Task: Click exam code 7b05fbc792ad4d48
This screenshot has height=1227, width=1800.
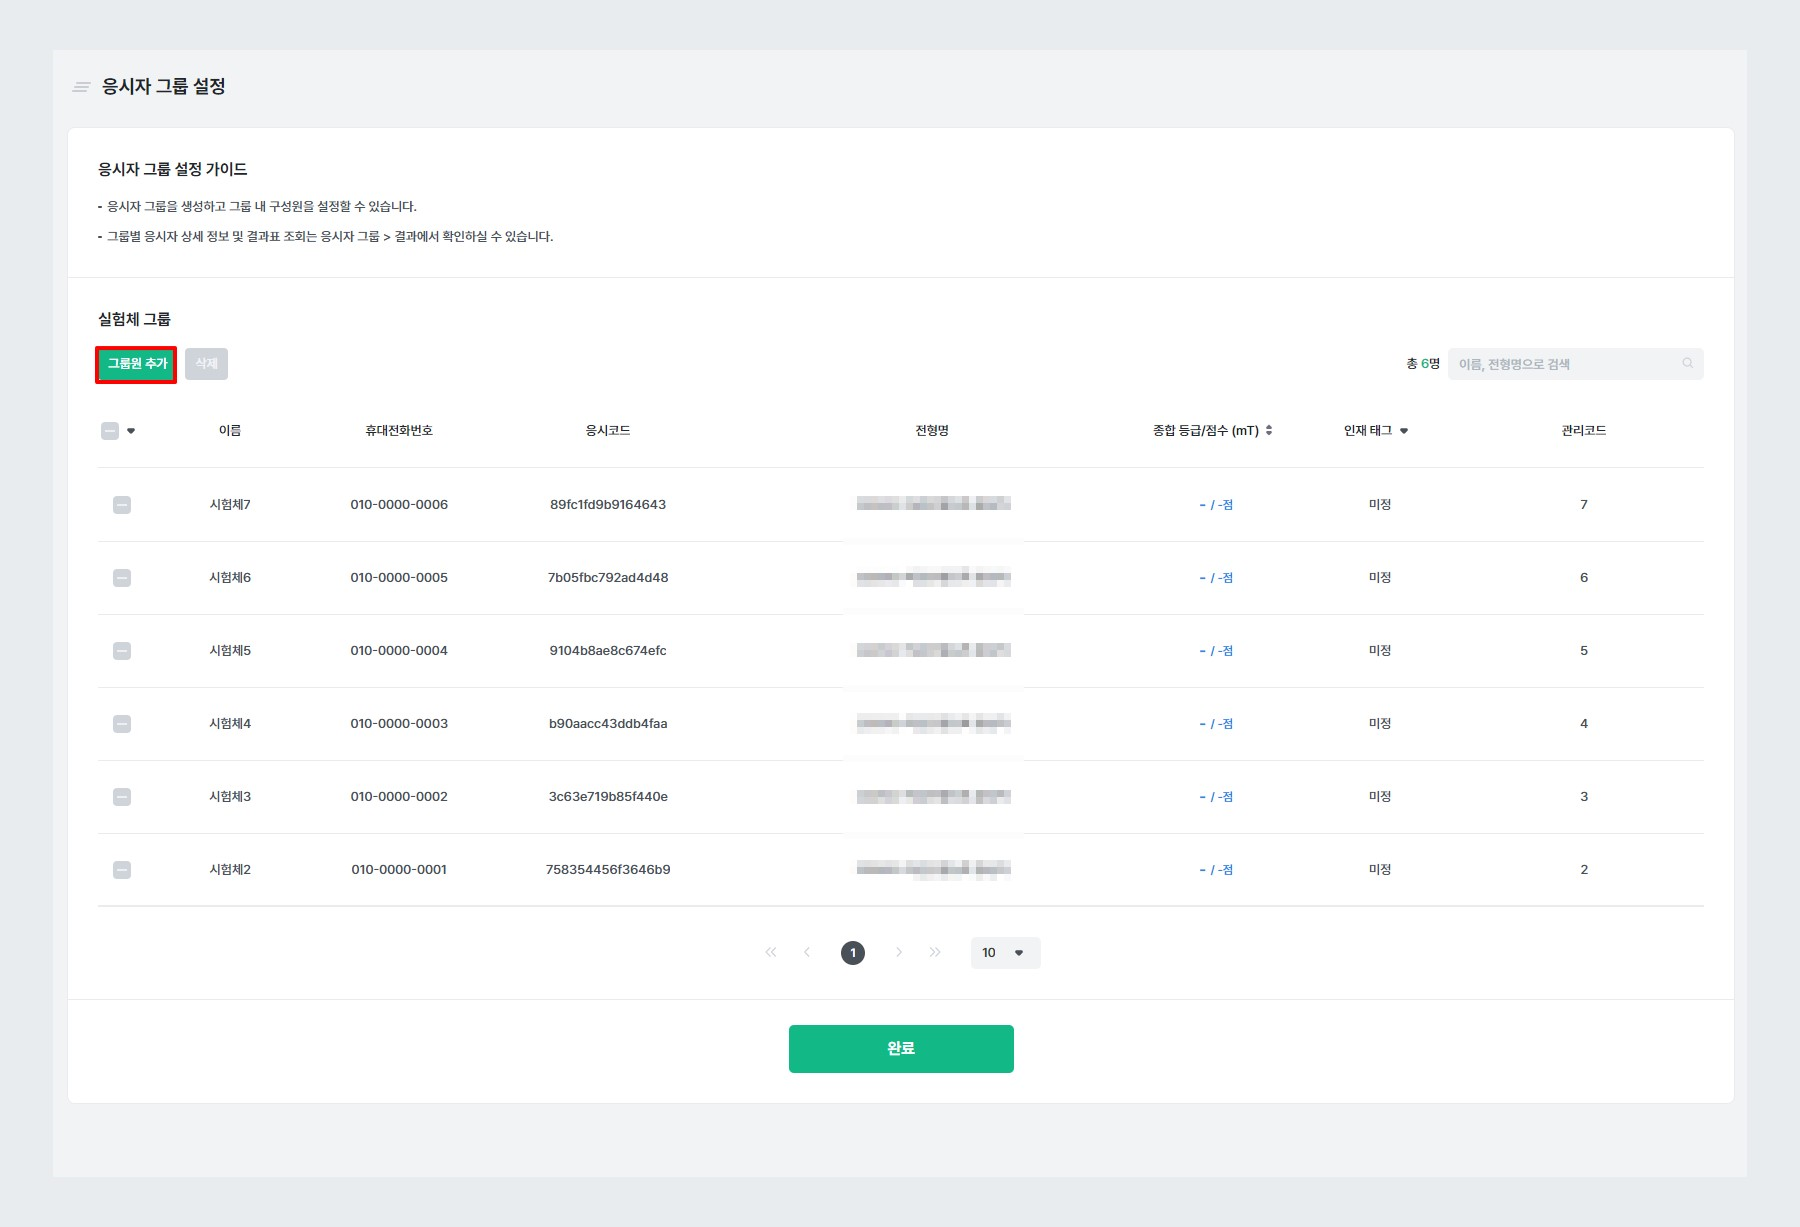Action: tap(608, 578)
